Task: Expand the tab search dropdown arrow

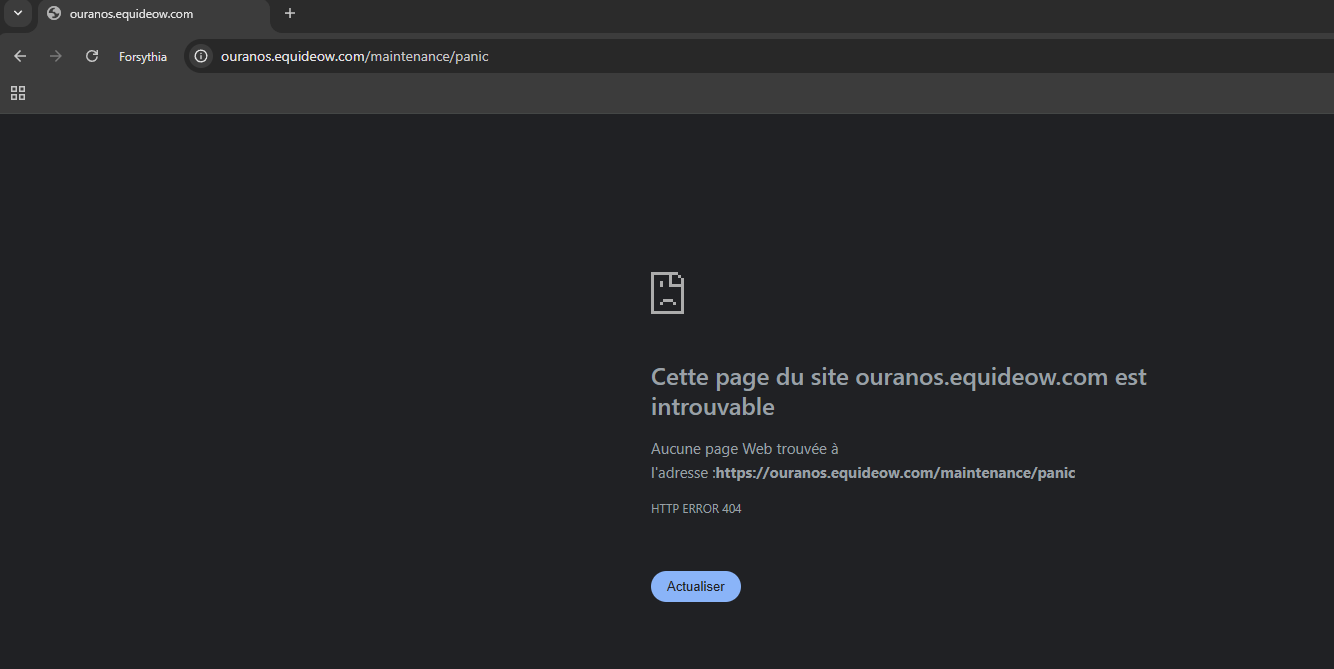Action: (17, 13)
